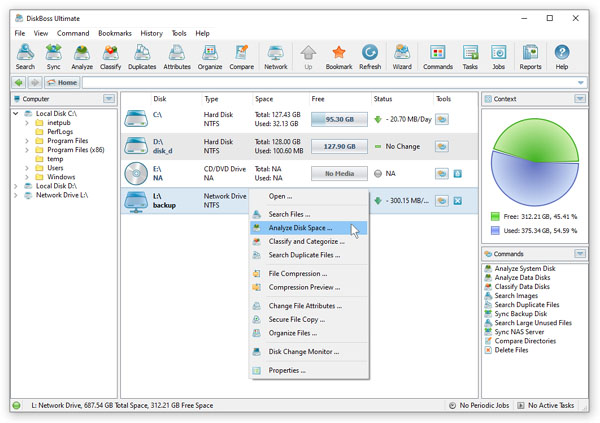The image size is (600, 423).
Task: Open the Command menu
Action: click(x=73, y=33)
